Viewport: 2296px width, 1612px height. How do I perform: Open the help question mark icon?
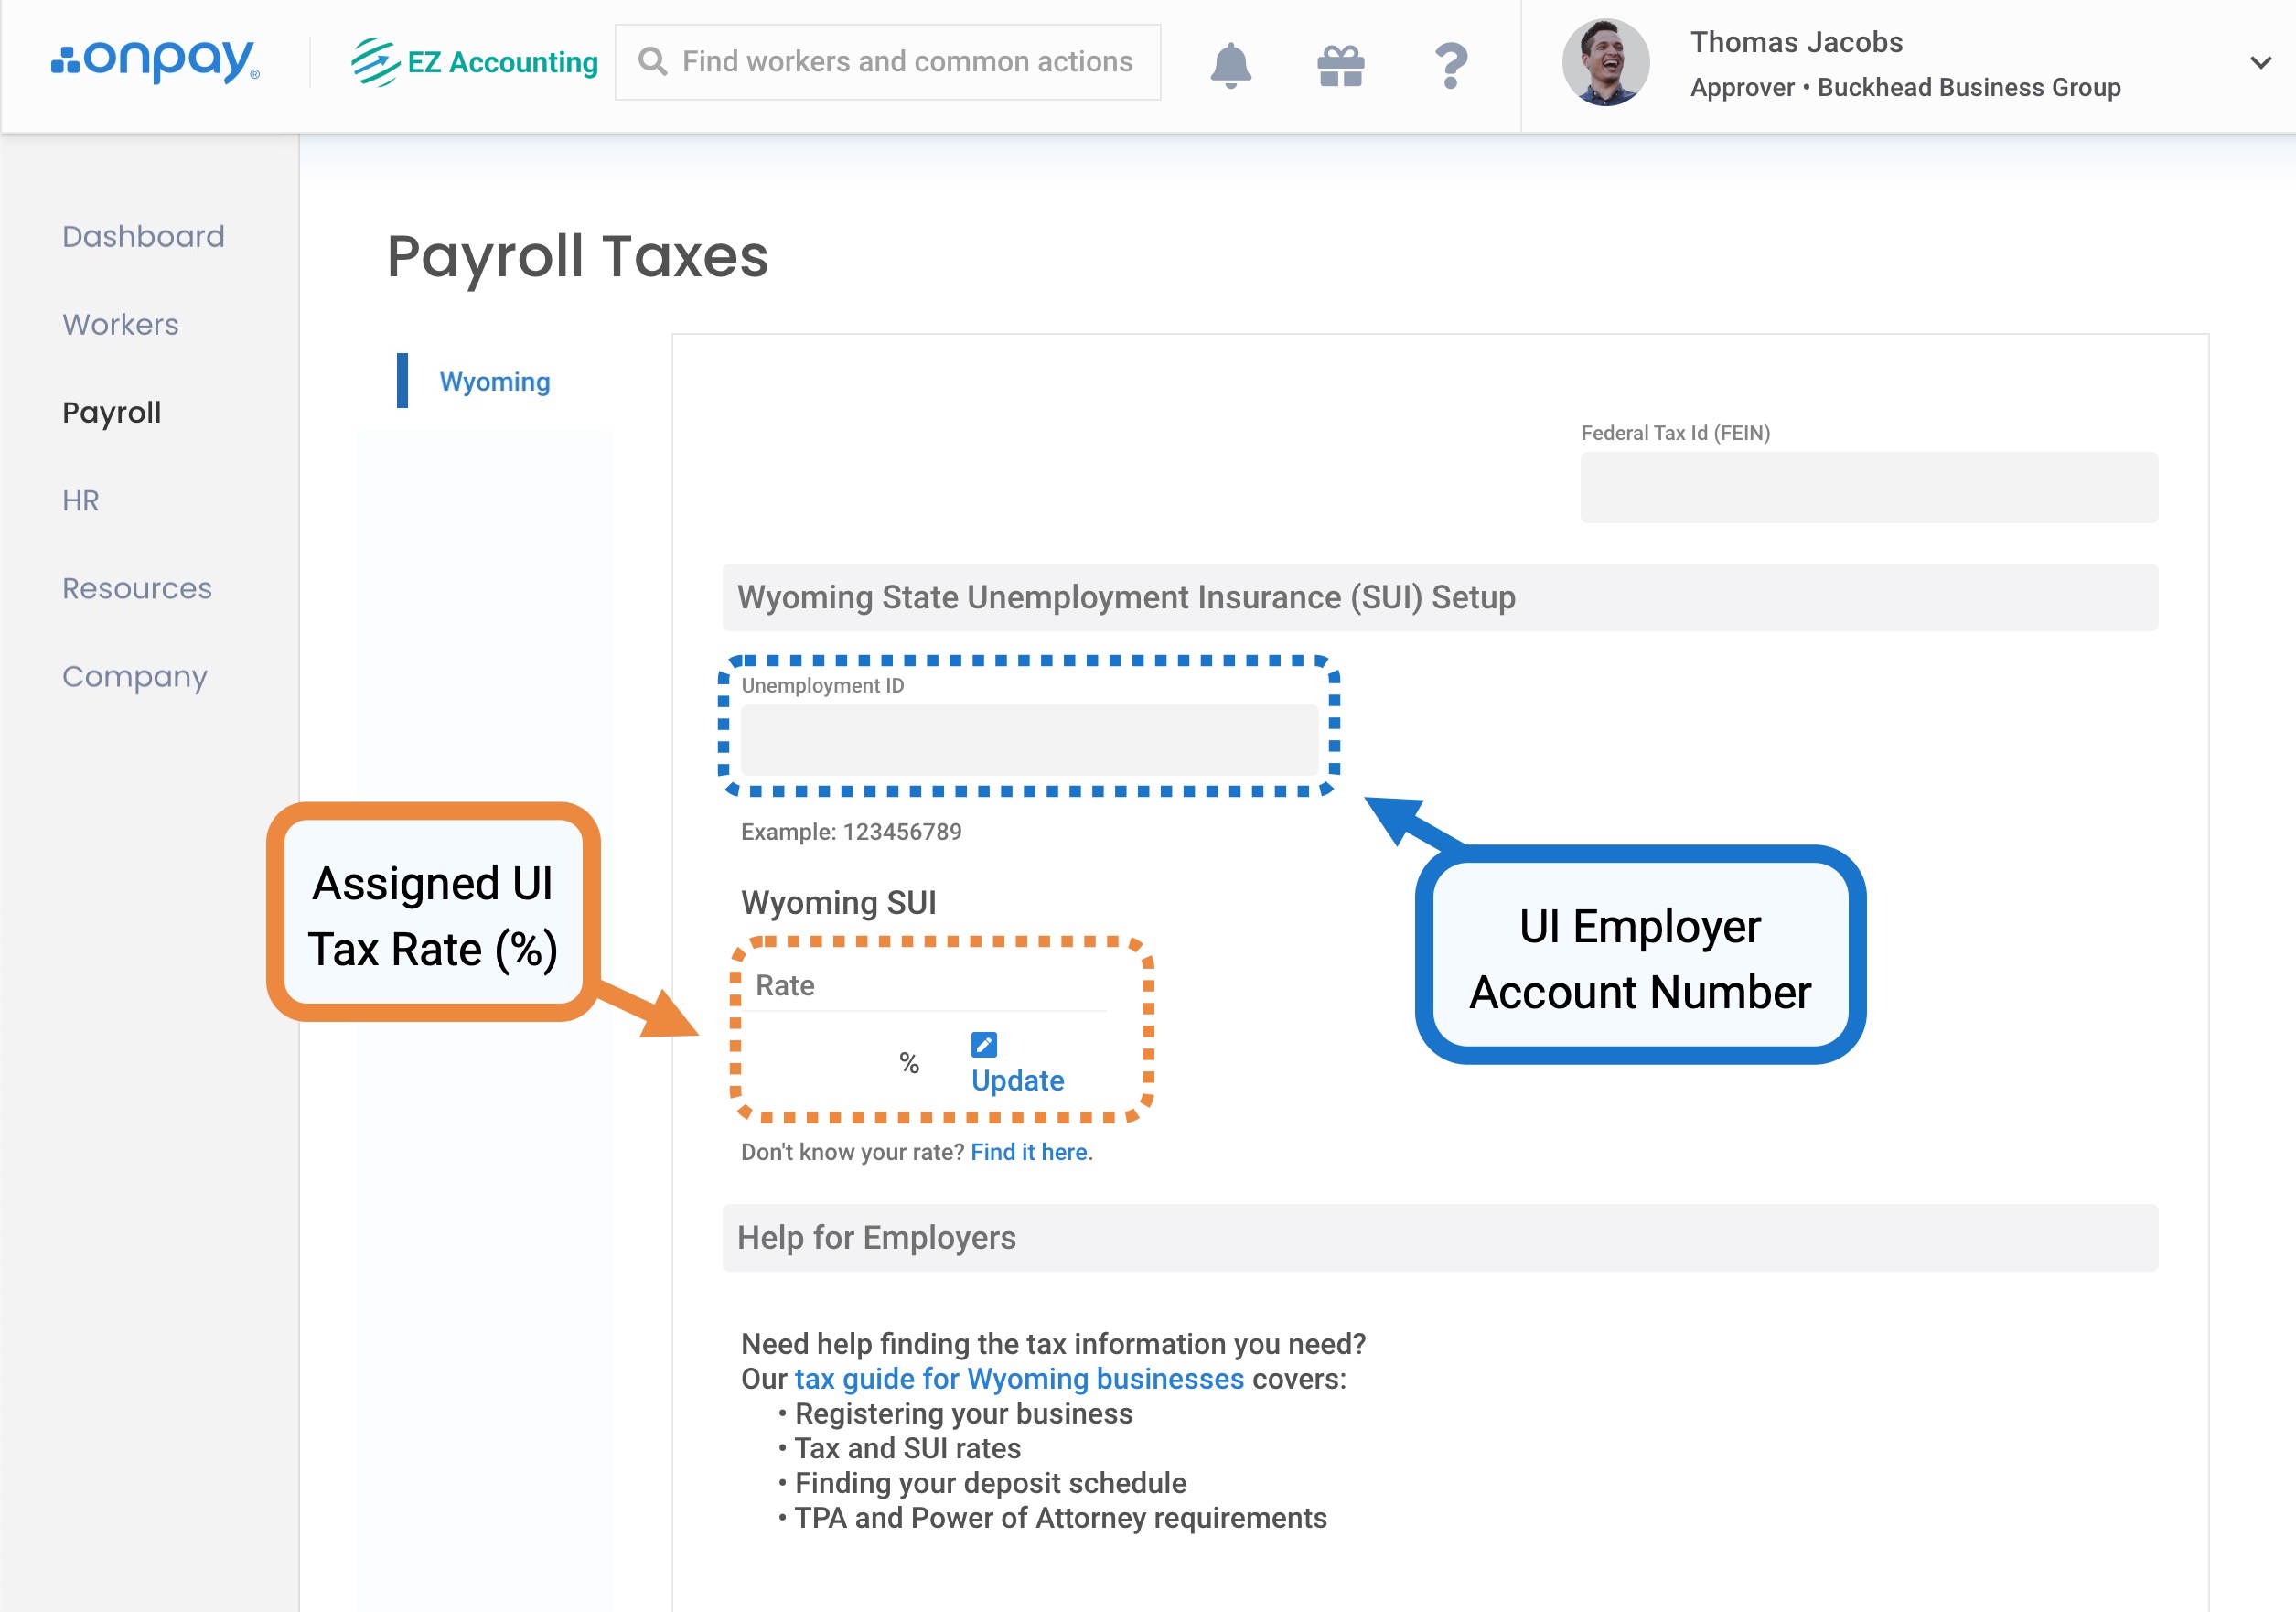[x=1450, y=66]
